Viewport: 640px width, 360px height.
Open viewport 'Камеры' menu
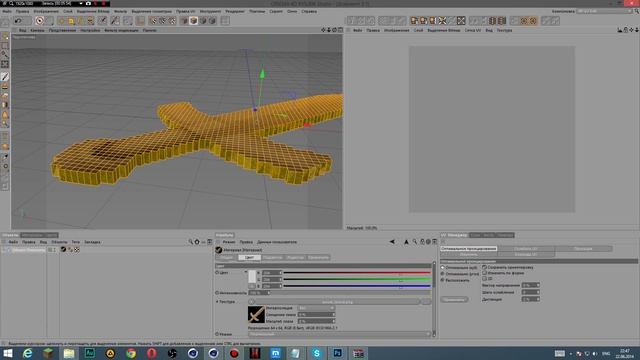[37, 30]
